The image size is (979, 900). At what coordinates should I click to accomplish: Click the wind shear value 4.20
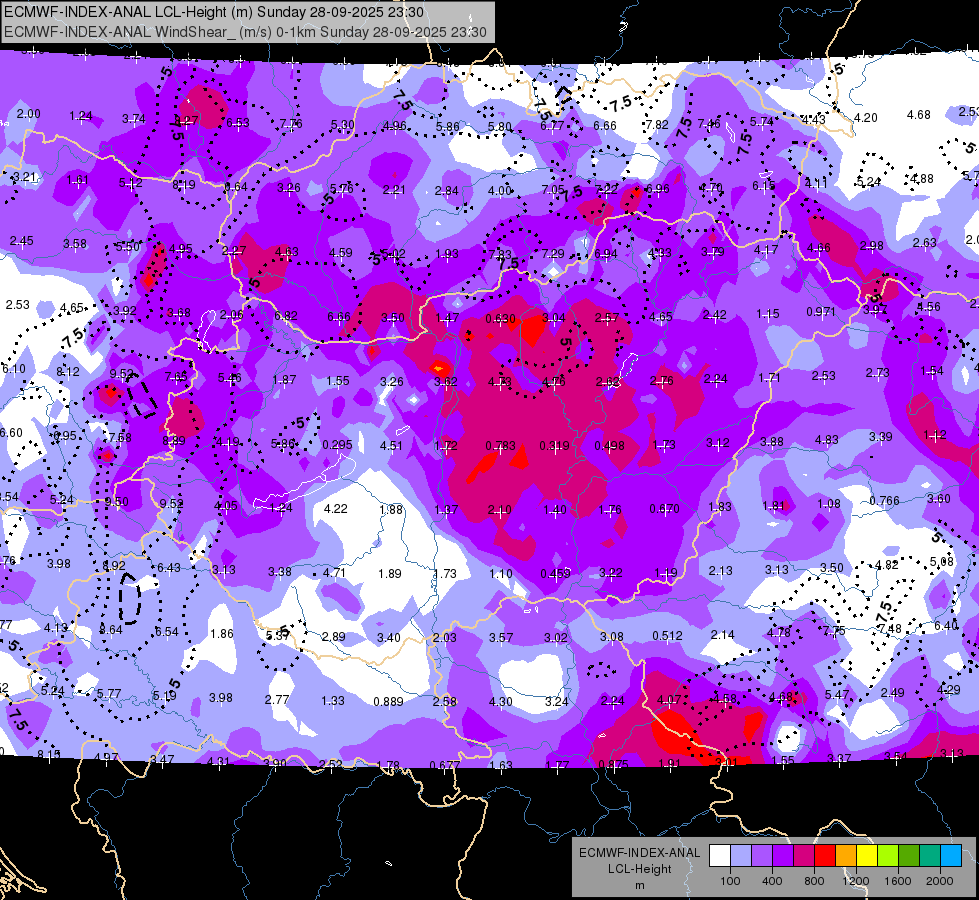865,117
